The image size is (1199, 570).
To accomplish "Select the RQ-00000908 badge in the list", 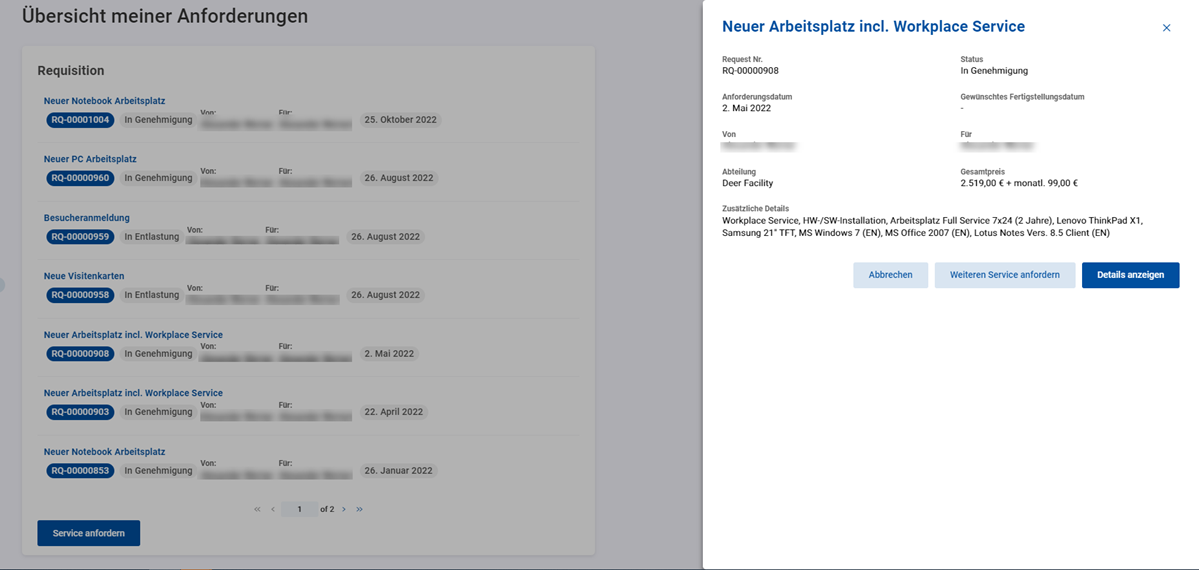I will click(80, 354).
